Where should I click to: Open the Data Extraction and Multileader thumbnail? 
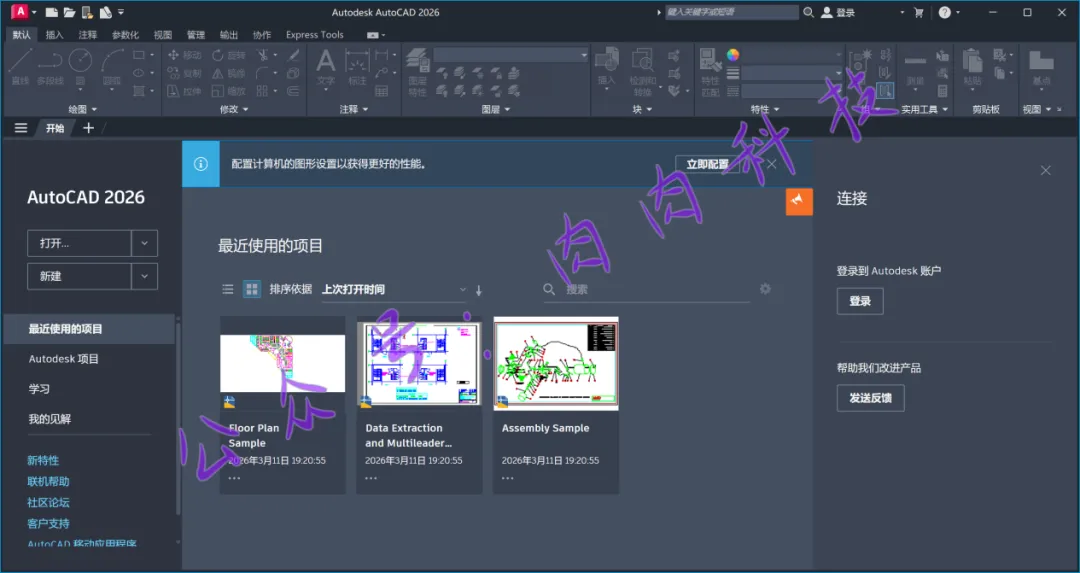coord(419,364)
